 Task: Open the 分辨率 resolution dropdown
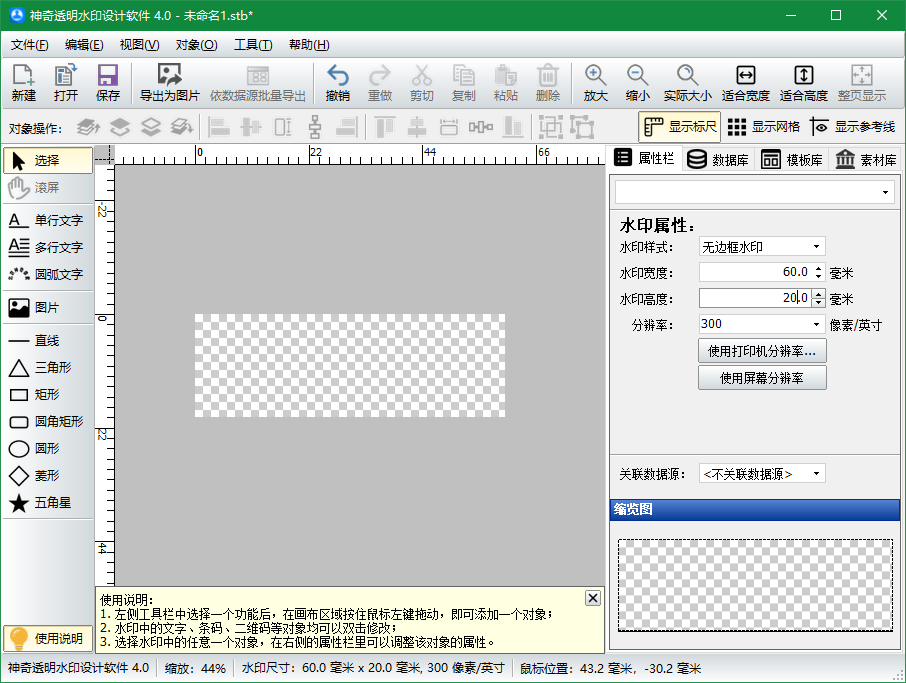pyautogui.click(x=816, y=323)
